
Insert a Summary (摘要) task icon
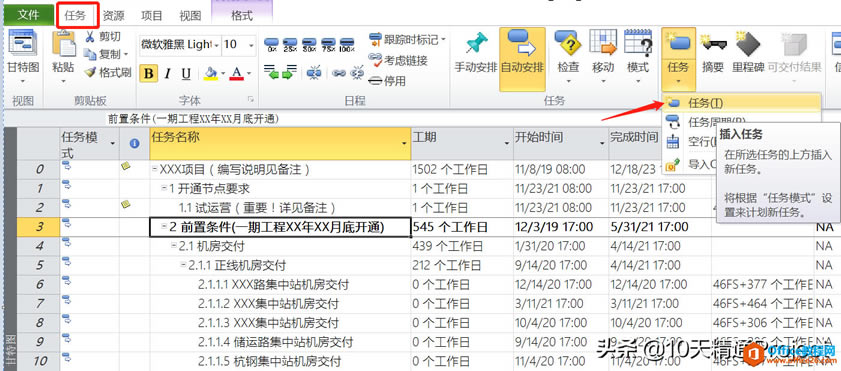(713, 45)
